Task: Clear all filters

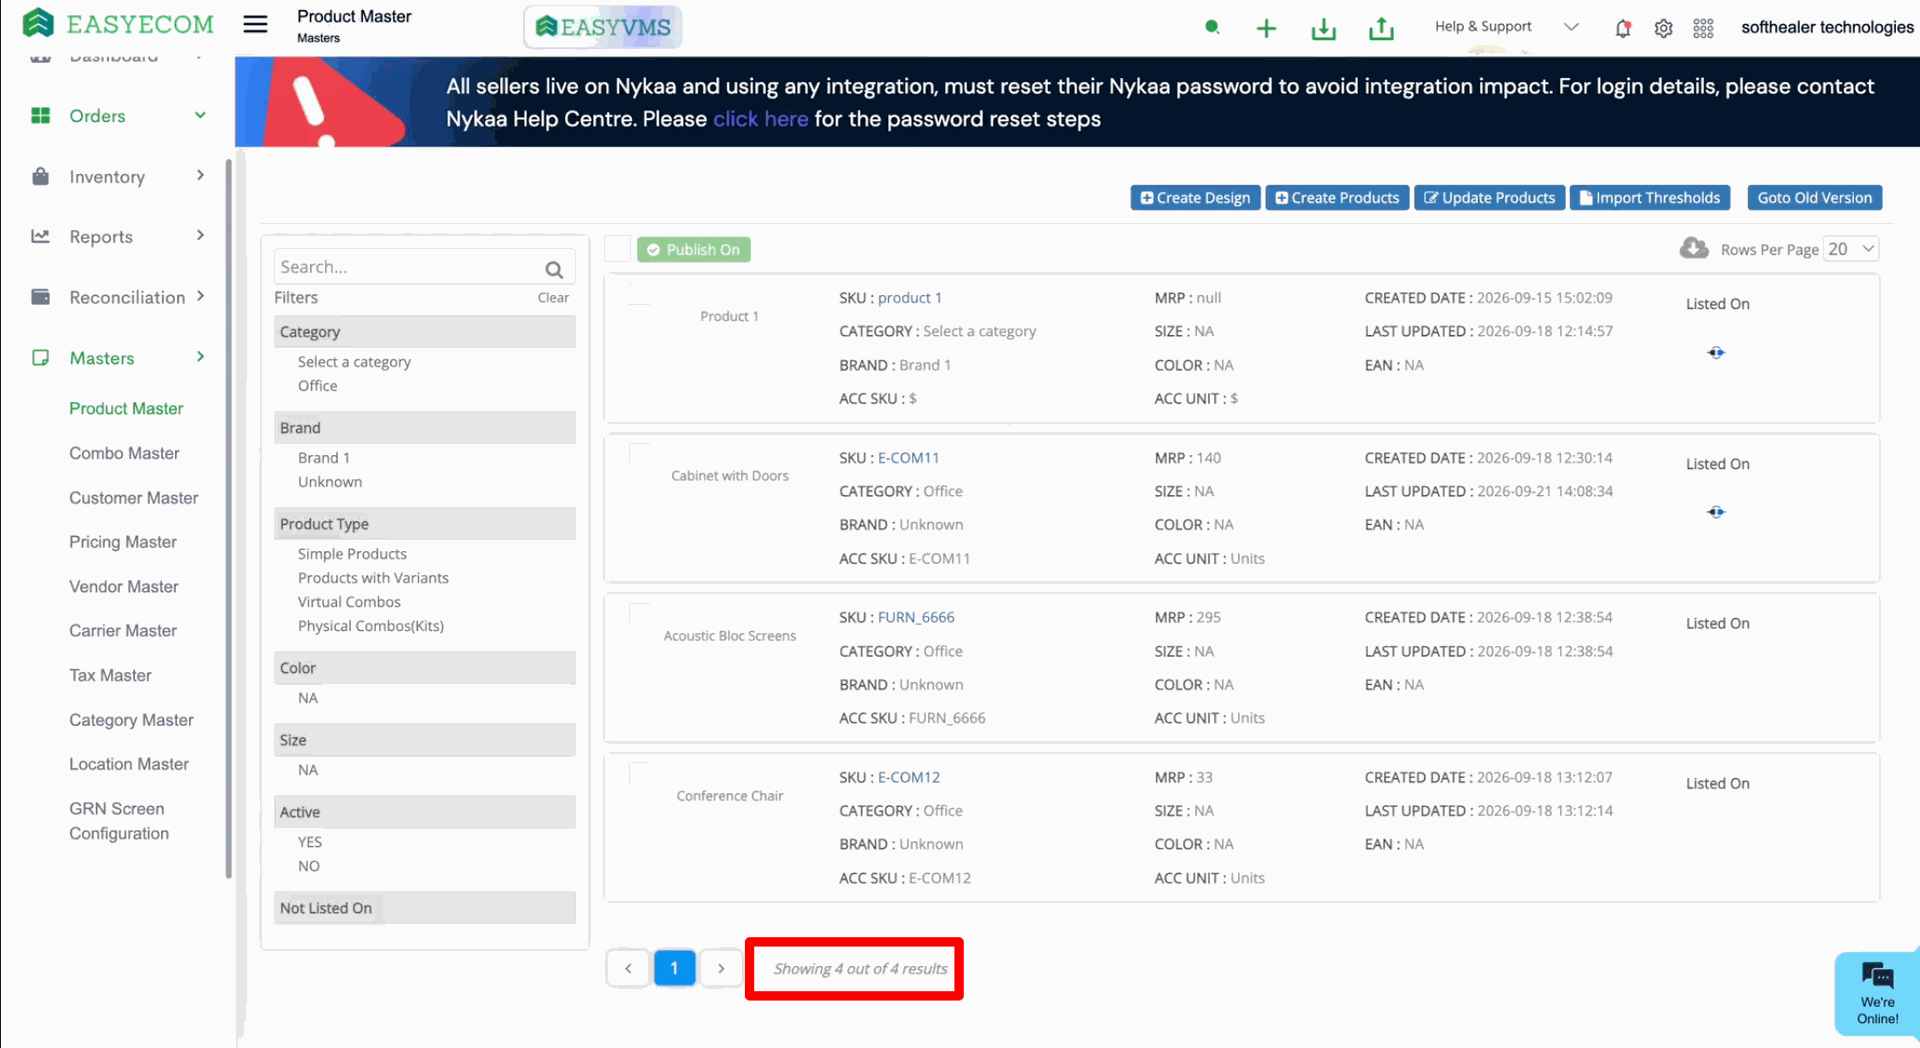Action: tap(553, 298)
